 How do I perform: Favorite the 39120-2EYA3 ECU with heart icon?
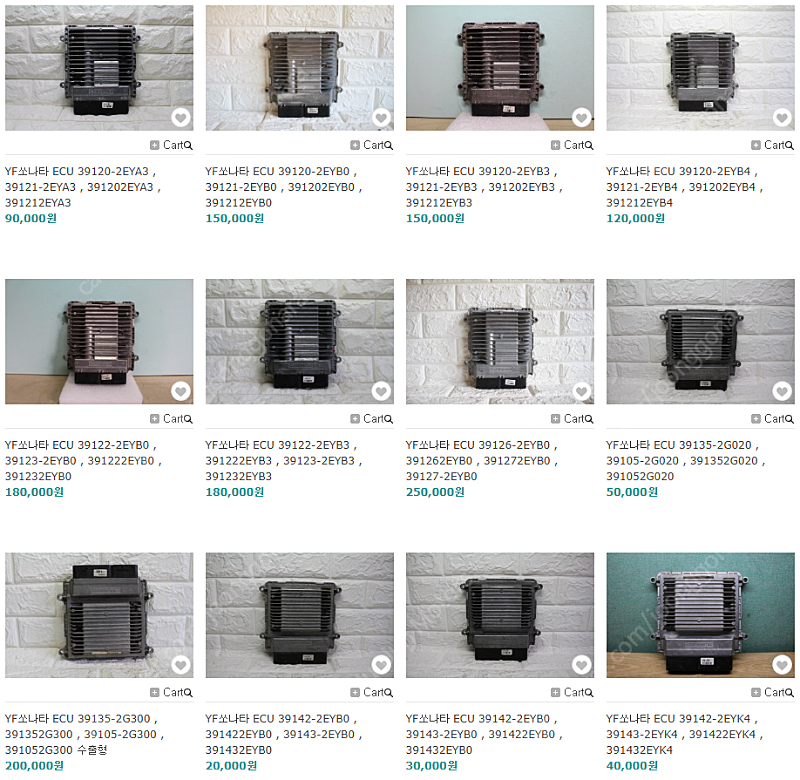click(181, 118)
